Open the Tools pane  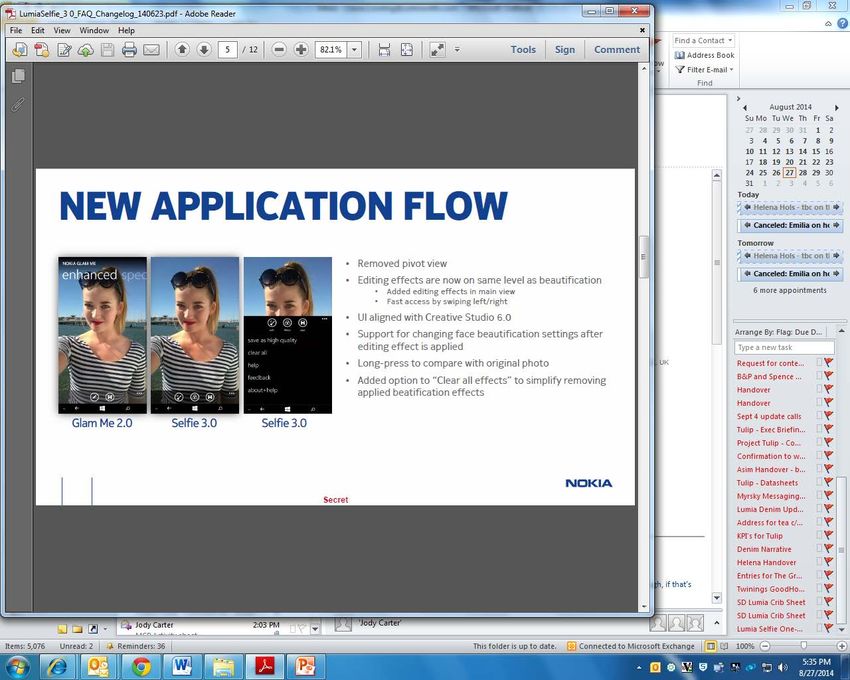click(x=523, y=49)
